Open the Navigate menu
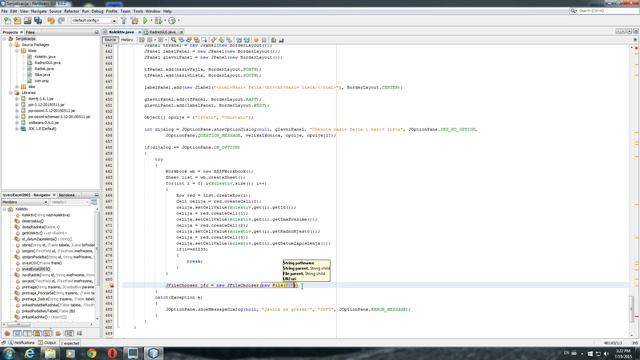This screenshot has width=640, height=360. [x=39, y=11]
